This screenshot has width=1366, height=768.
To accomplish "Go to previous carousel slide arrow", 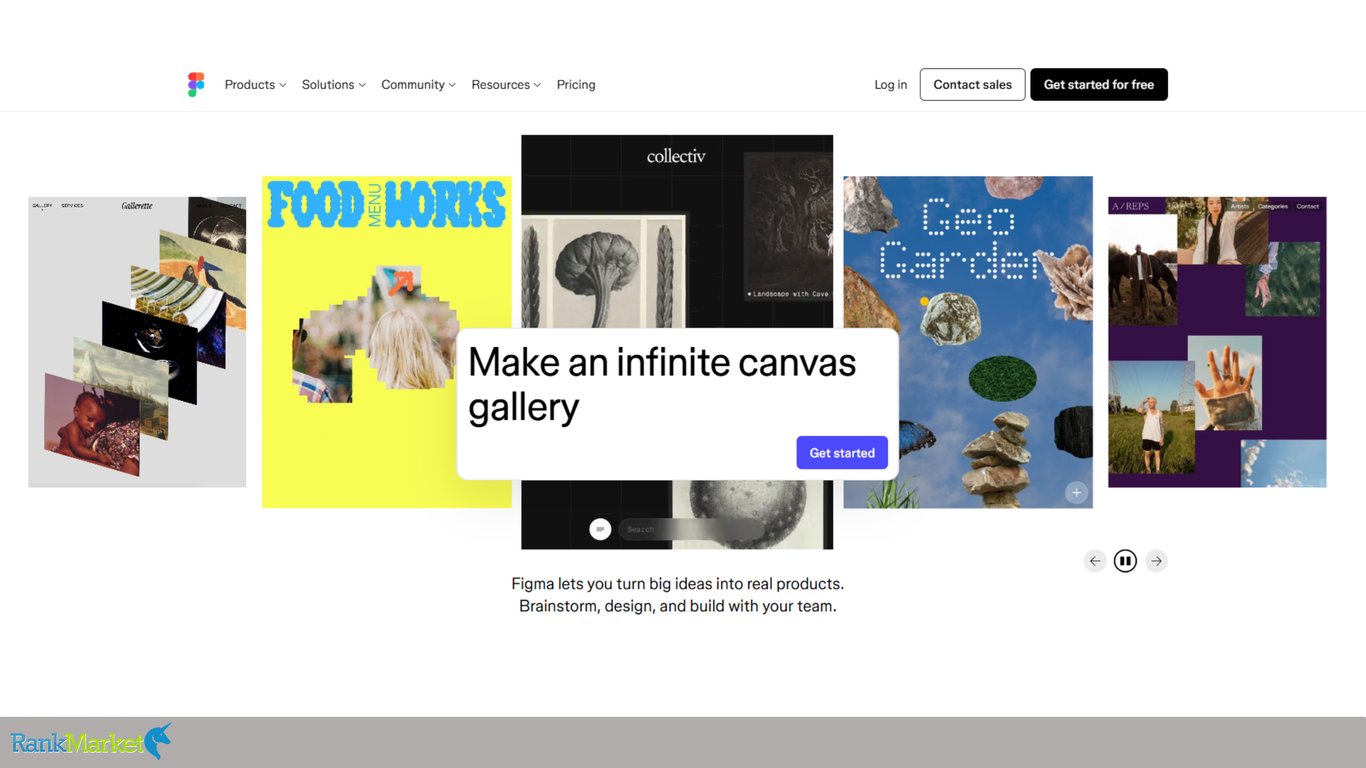I will click(1095, 561).
